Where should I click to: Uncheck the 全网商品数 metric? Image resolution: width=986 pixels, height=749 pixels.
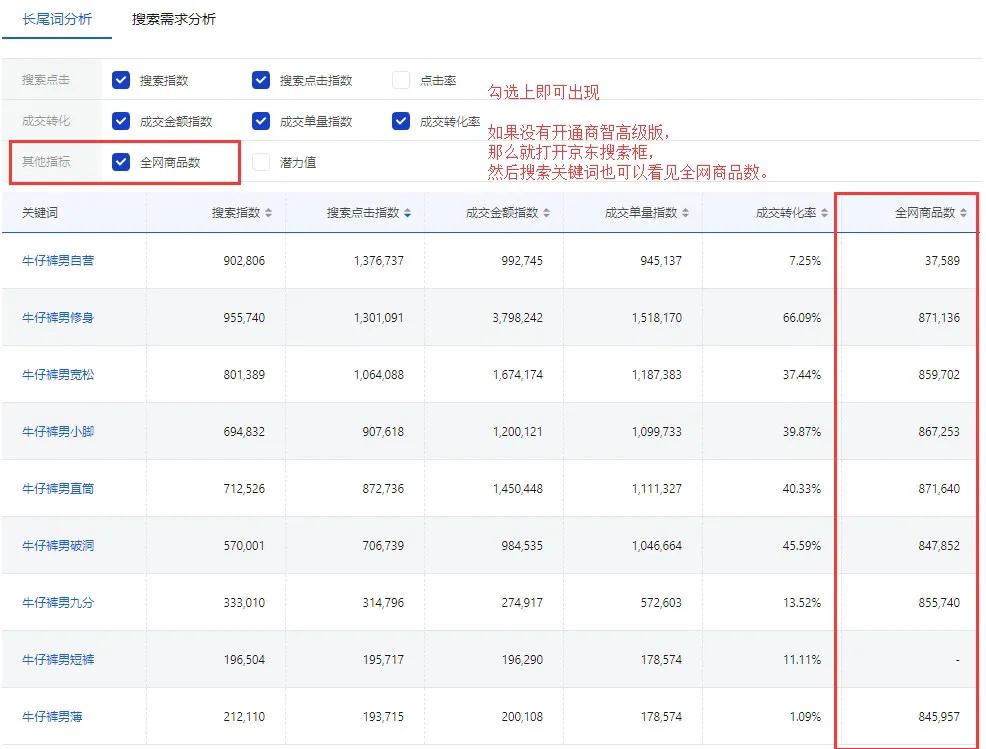coord(121,161)
